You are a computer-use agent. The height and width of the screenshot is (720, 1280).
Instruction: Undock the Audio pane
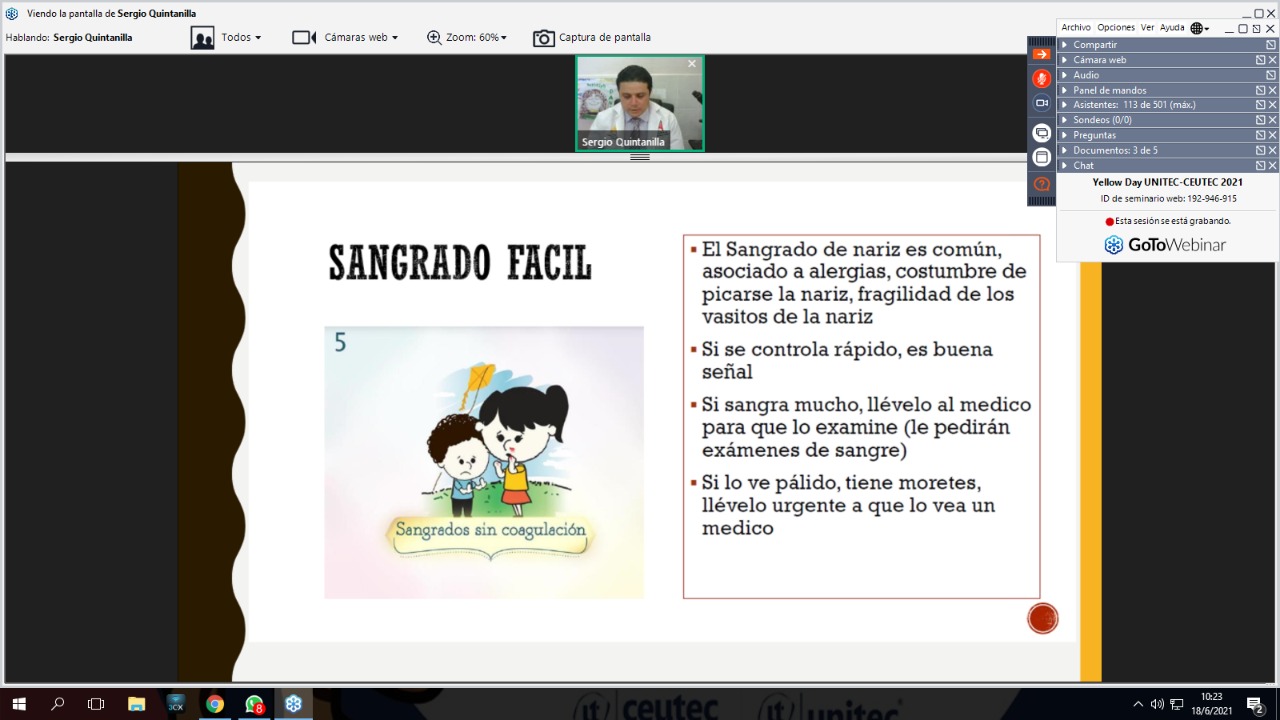tap(1271, 75)
